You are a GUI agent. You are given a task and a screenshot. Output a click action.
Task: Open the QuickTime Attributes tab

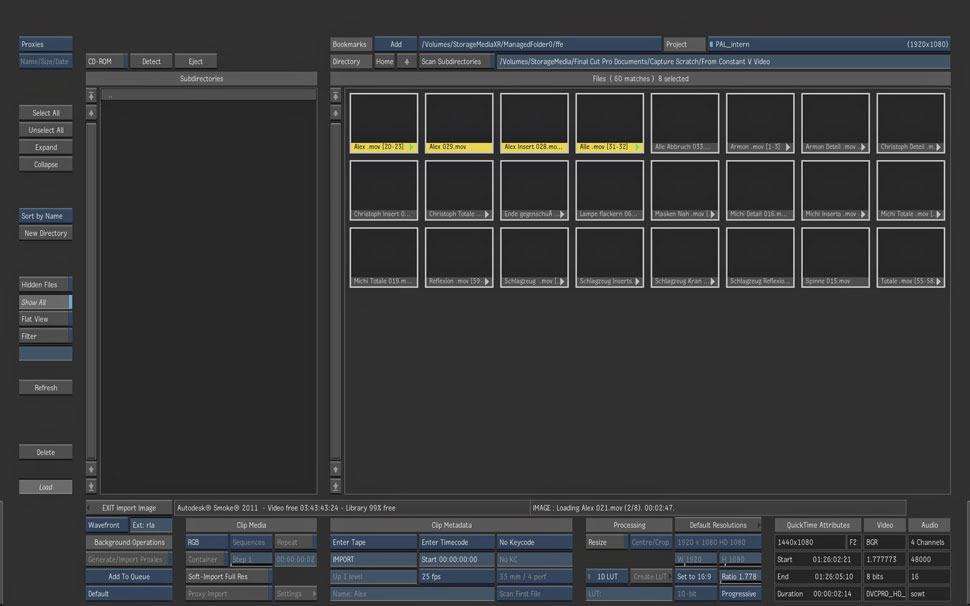tap(817, 525)
